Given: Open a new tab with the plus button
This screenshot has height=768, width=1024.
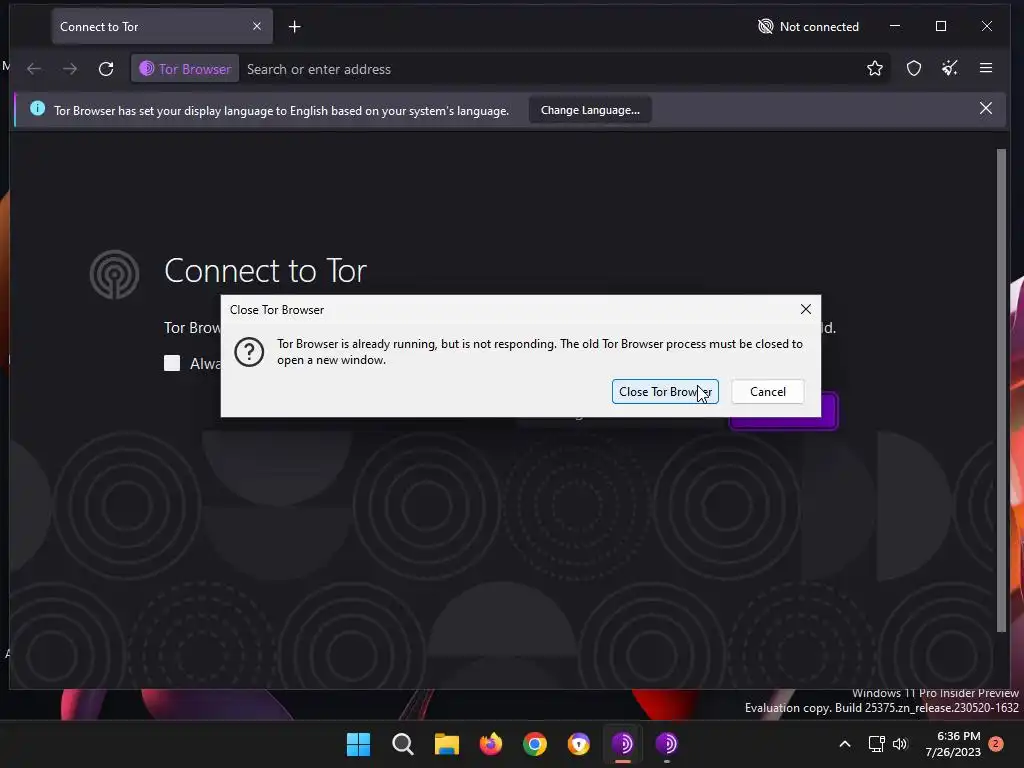Looking at the screenshot, I should tap(295, 27).
